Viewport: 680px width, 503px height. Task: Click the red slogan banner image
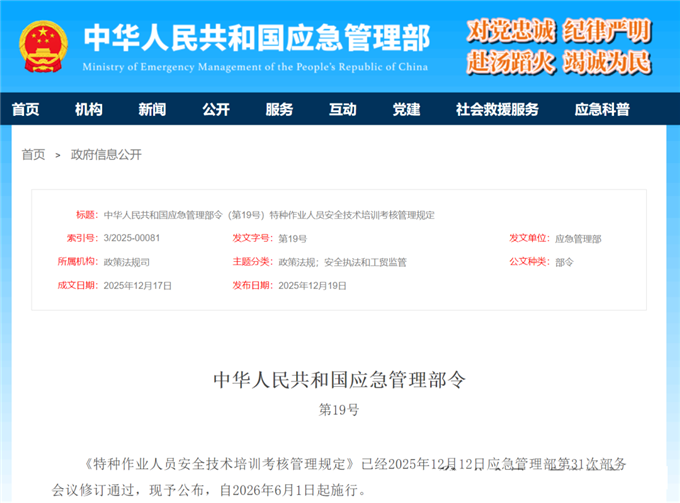[x=558, y=46]
